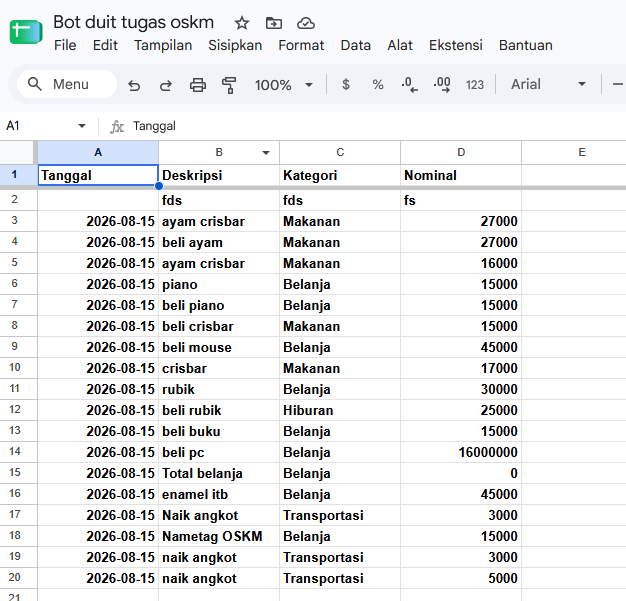Click the Nametag OSKM cell
Image resolution: width=626 pixels, height=601 pixels.
click(219, 536)
